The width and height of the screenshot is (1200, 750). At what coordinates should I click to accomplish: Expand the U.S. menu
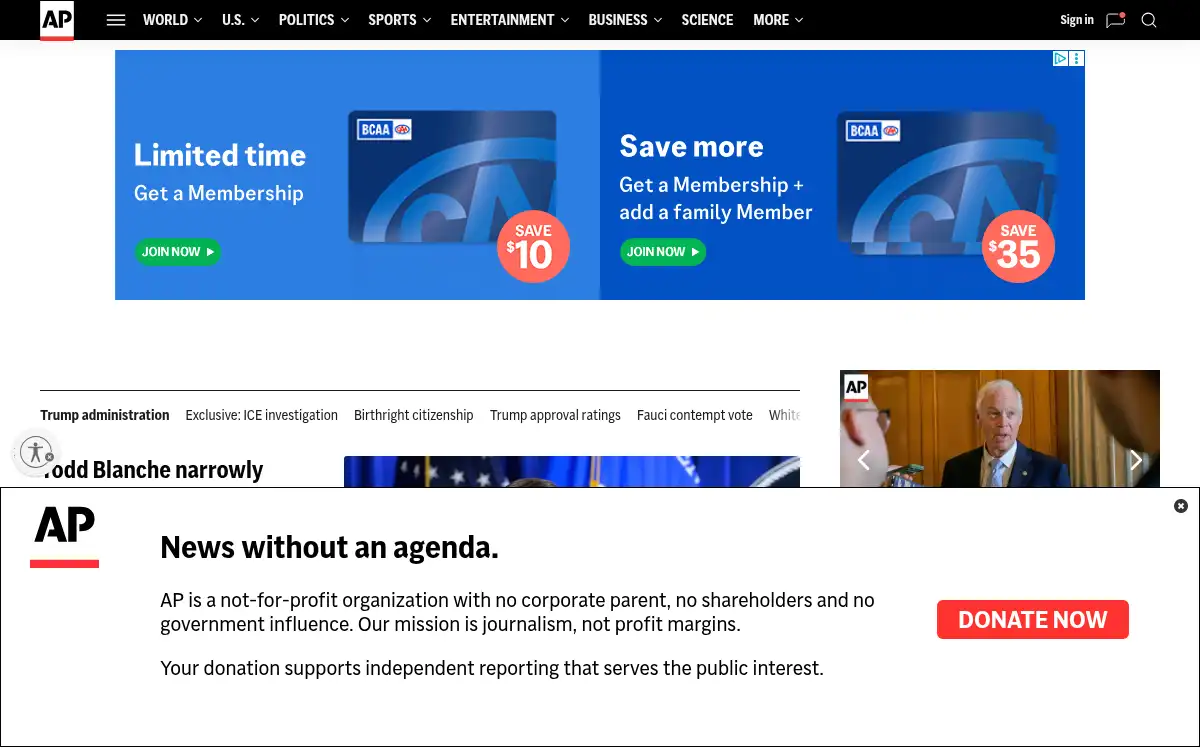[x=240, y=20]
